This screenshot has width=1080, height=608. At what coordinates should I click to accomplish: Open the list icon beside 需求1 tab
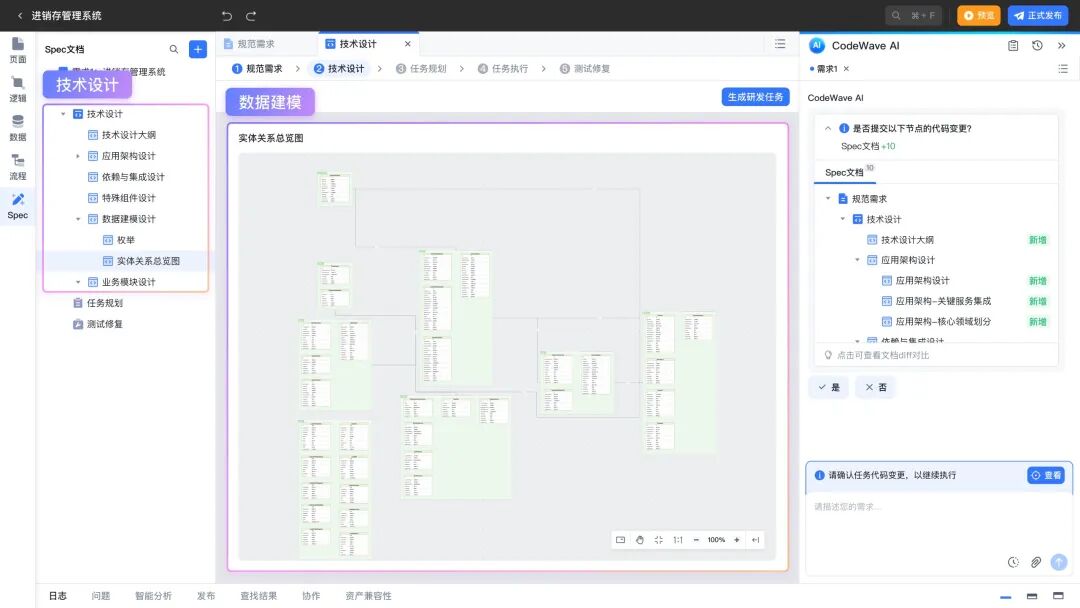[x=1063, y=69]
